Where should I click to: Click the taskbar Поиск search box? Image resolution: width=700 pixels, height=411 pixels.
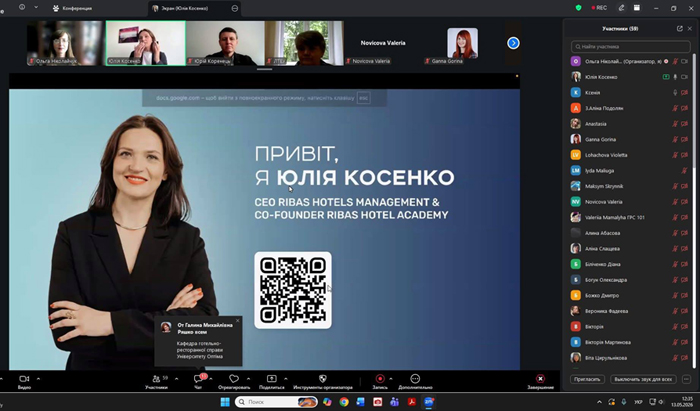tap(276, 402)
